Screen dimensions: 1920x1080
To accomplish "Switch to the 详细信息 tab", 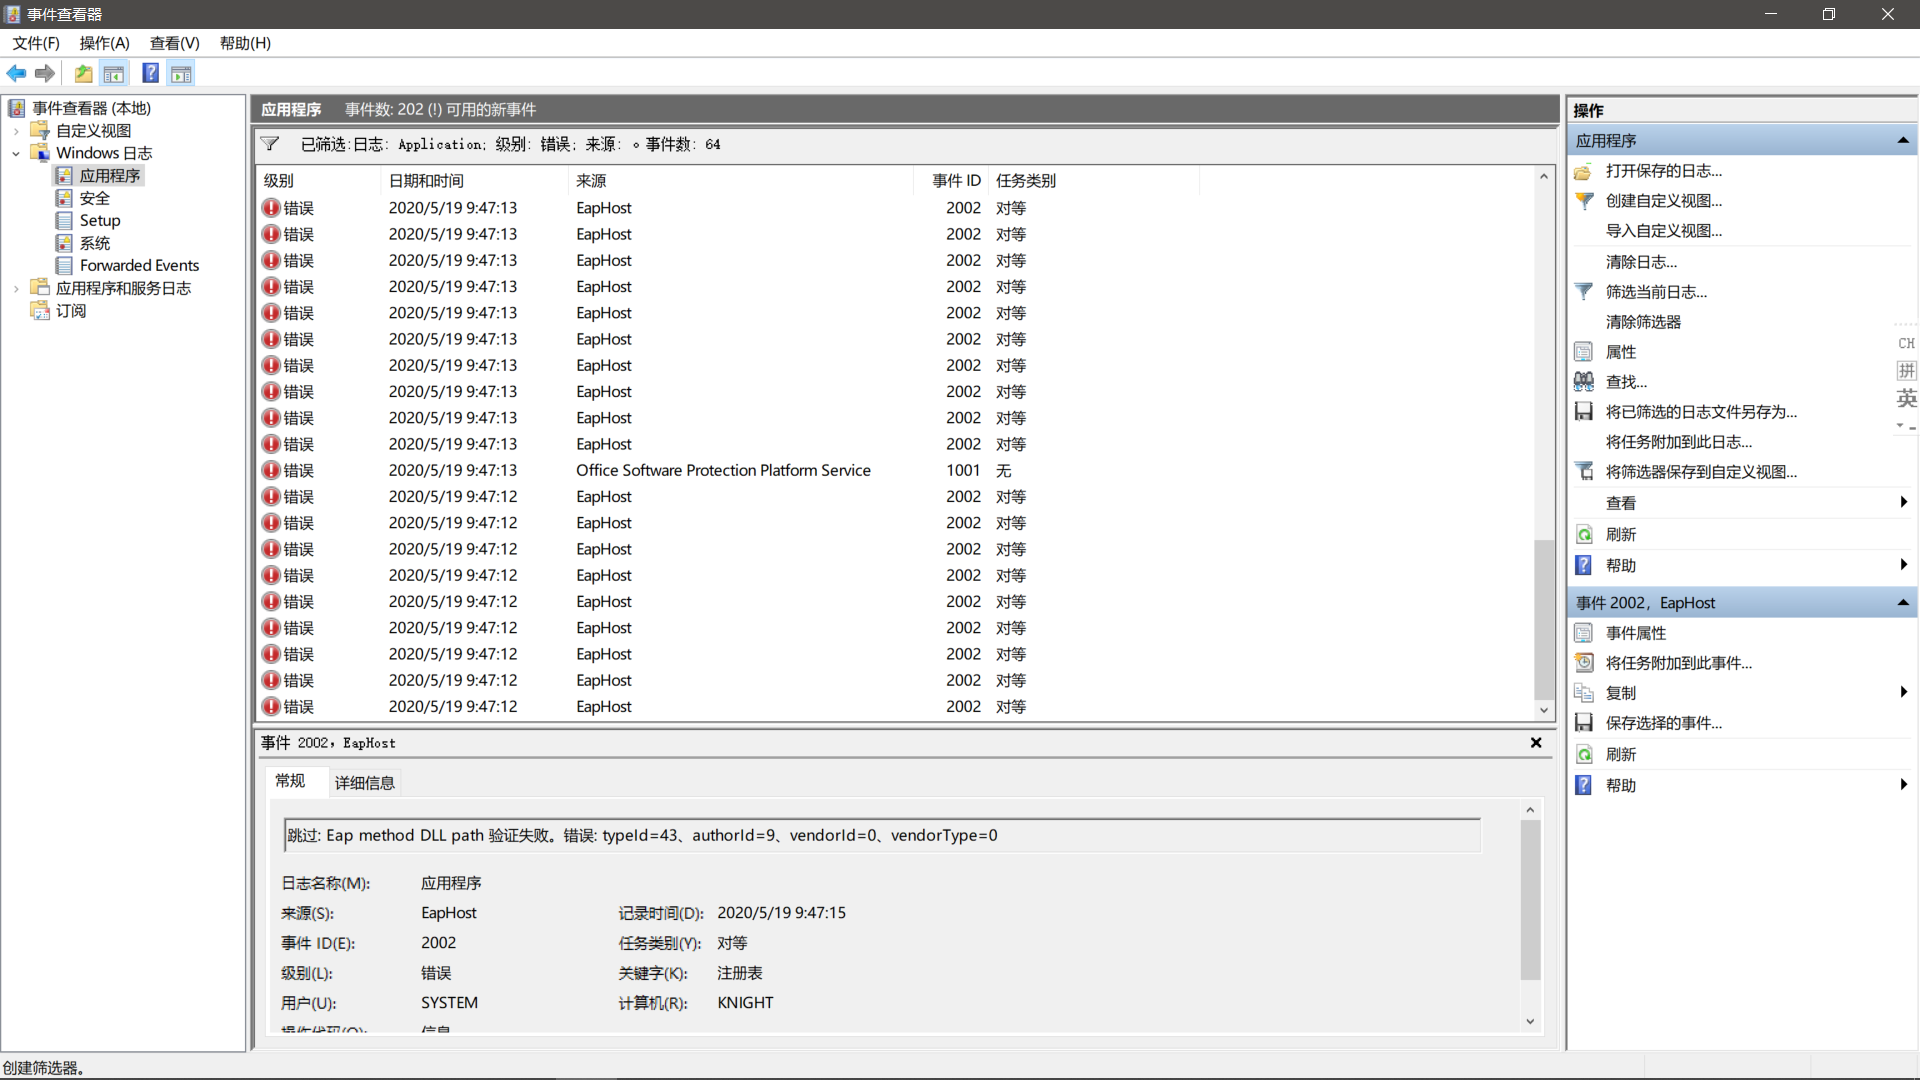I will click(x=364, y=782).
